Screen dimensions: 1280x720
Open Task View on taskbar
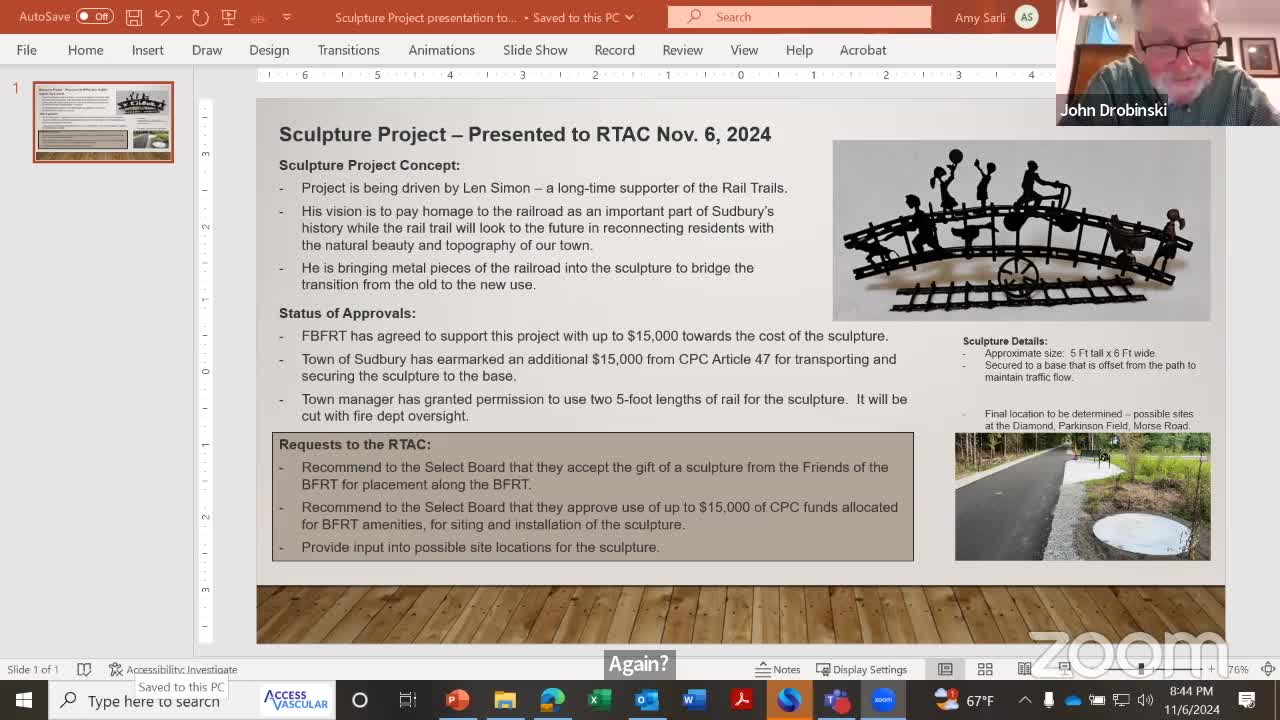(408, 700)
